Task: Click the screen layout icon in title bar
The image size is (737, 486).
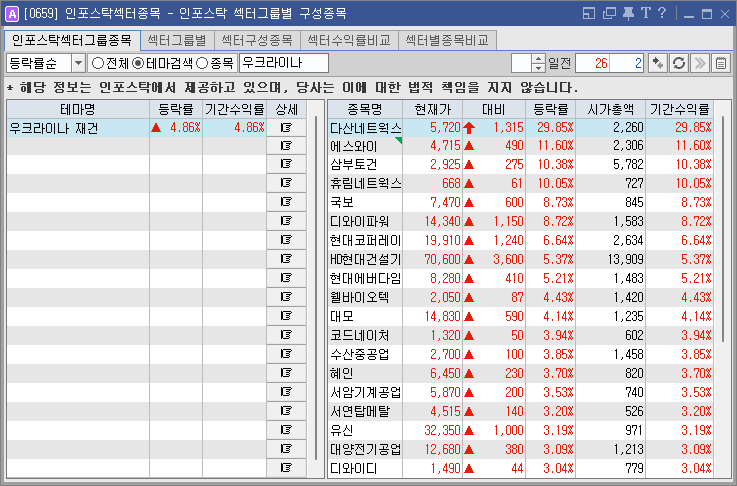Action: [589, 13]
